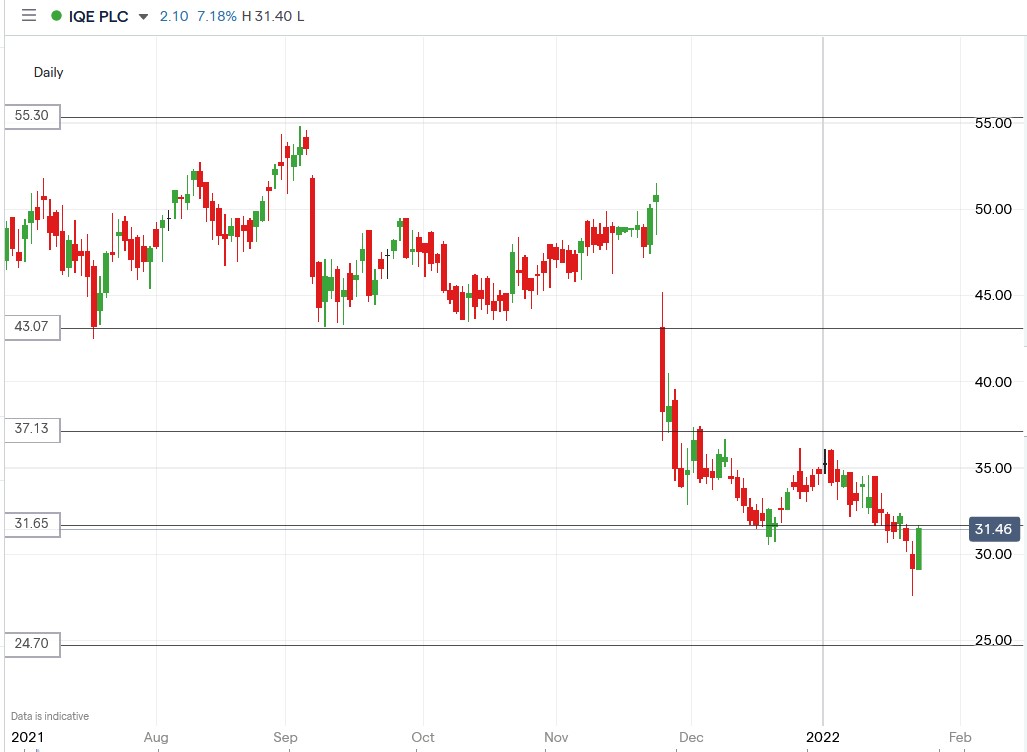
Task: Select the Daily timeframe label
Action: pos(48,72)
